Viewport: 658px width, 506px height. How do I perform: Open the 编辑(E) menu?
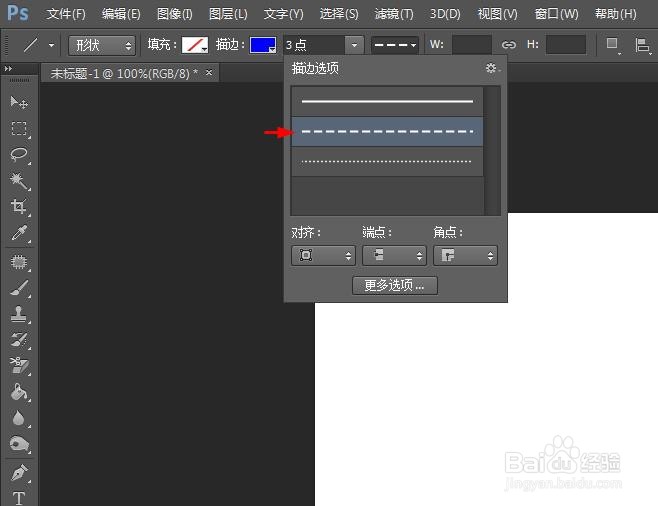pos(121,14)
